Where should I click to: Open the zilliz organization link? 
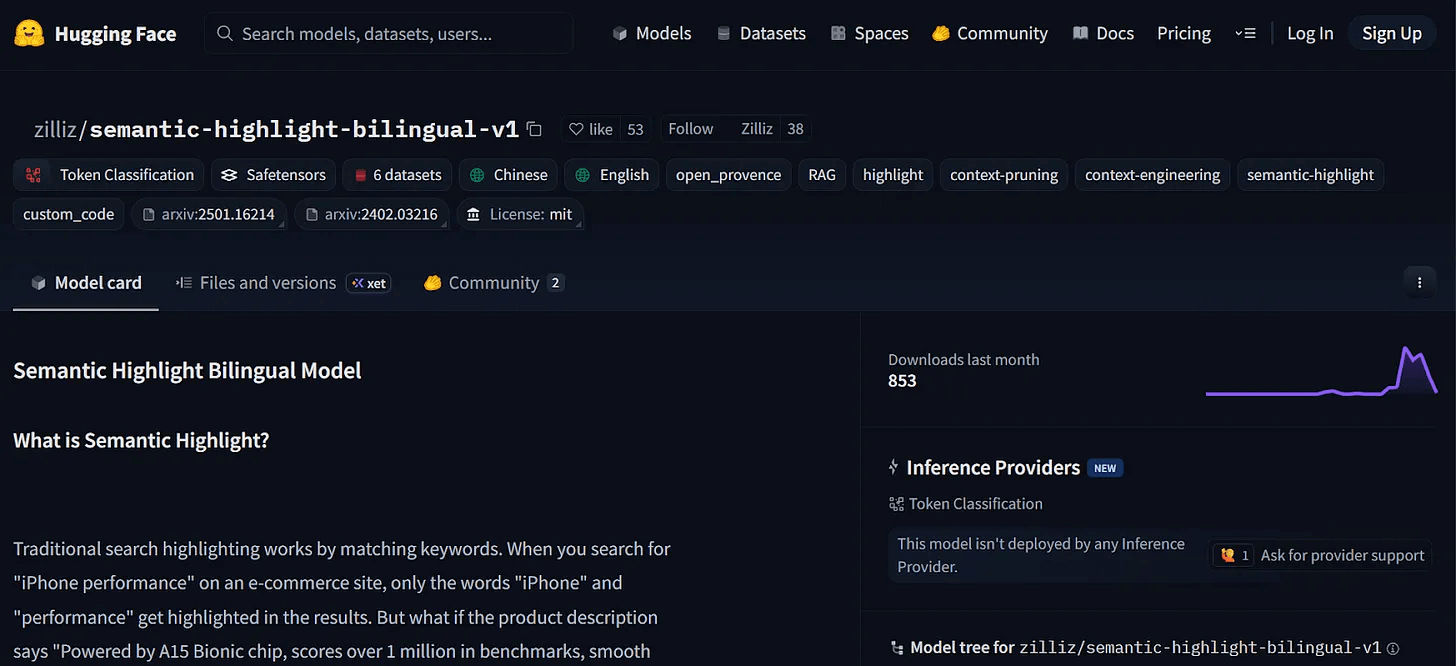coord(56,129)
